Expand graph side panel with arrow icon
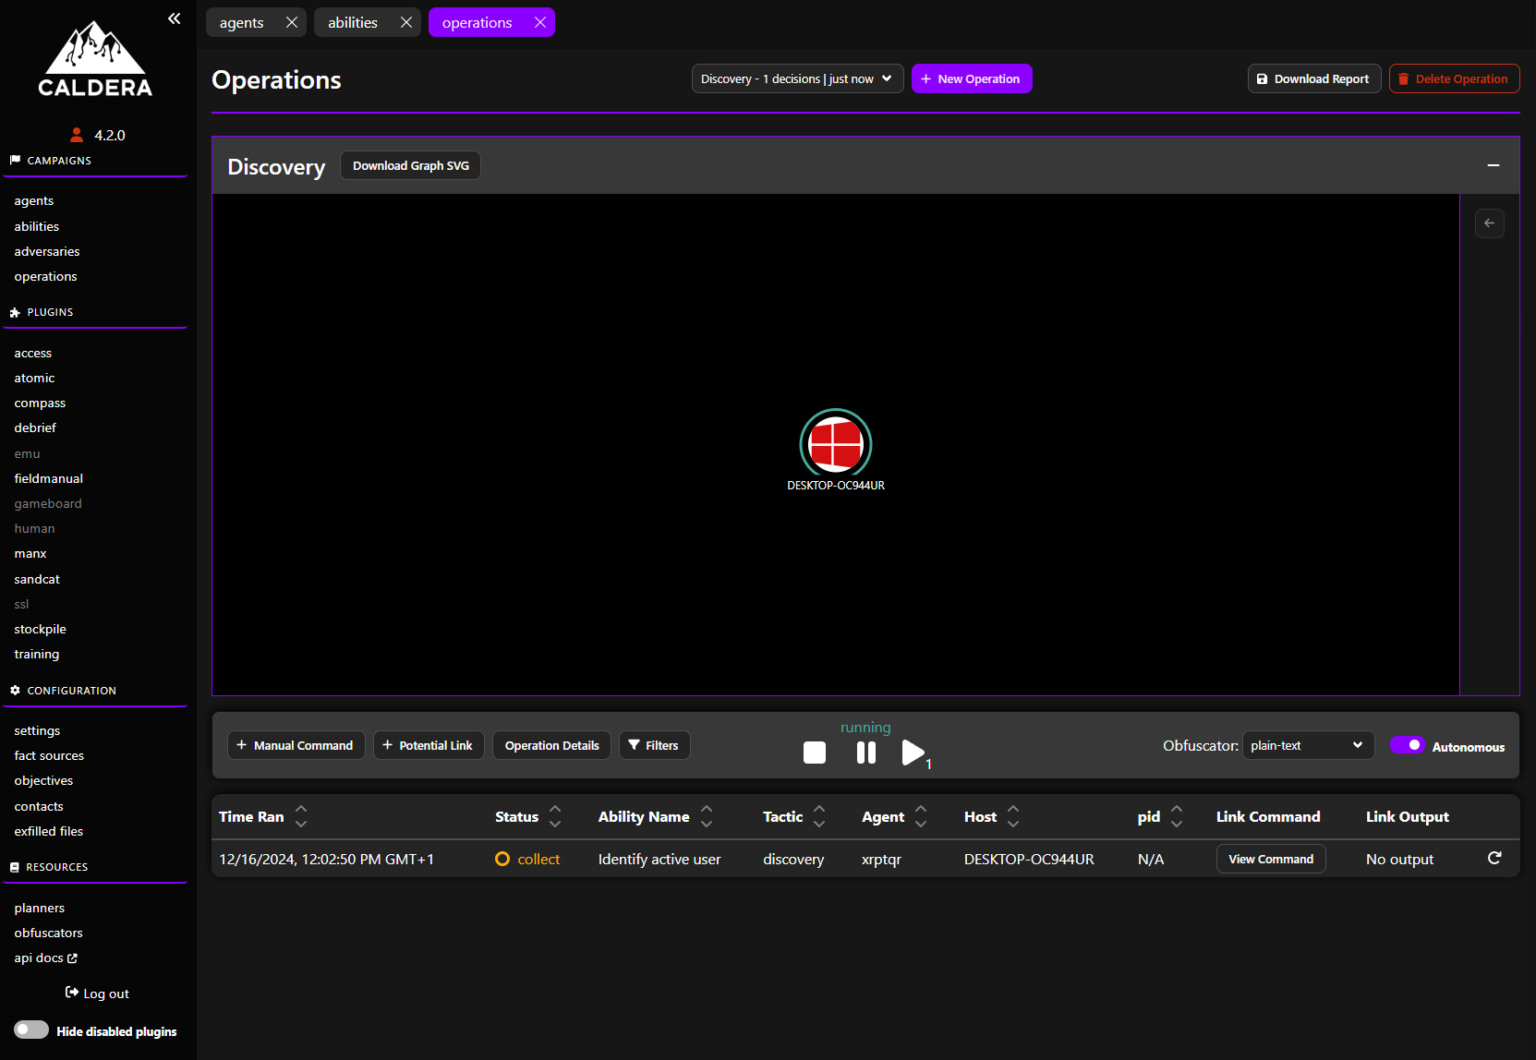Viewport: 1536px width, 1060px height. pyautogui.click(x=1489, y=223)
